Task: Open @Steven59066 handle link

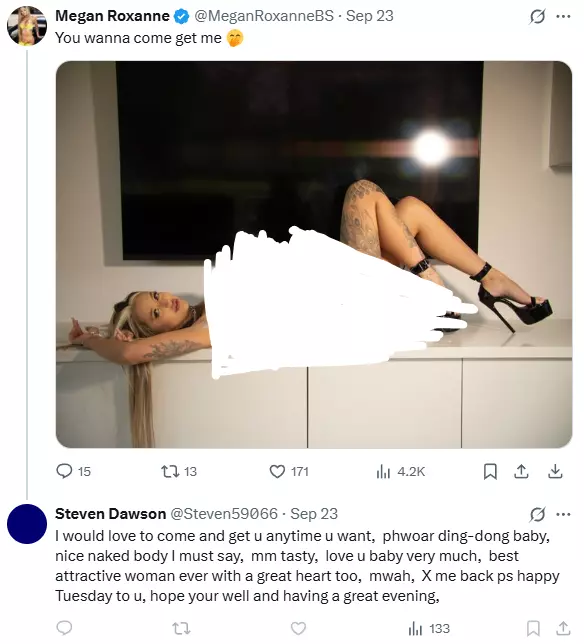Action: click(x=224, y=514)
